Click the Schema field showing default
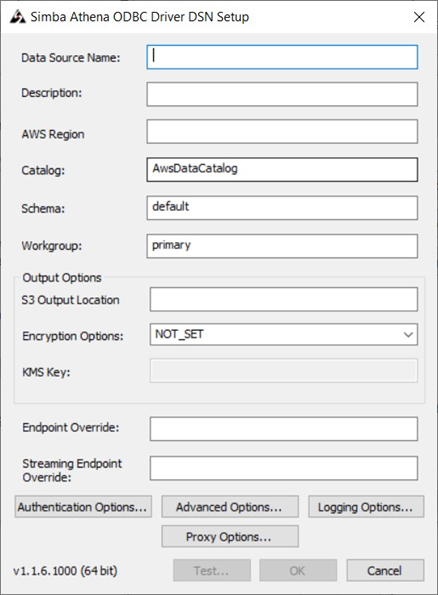Image resolution: width=438 pixels, height=595 pixels. tap(282, 208)
